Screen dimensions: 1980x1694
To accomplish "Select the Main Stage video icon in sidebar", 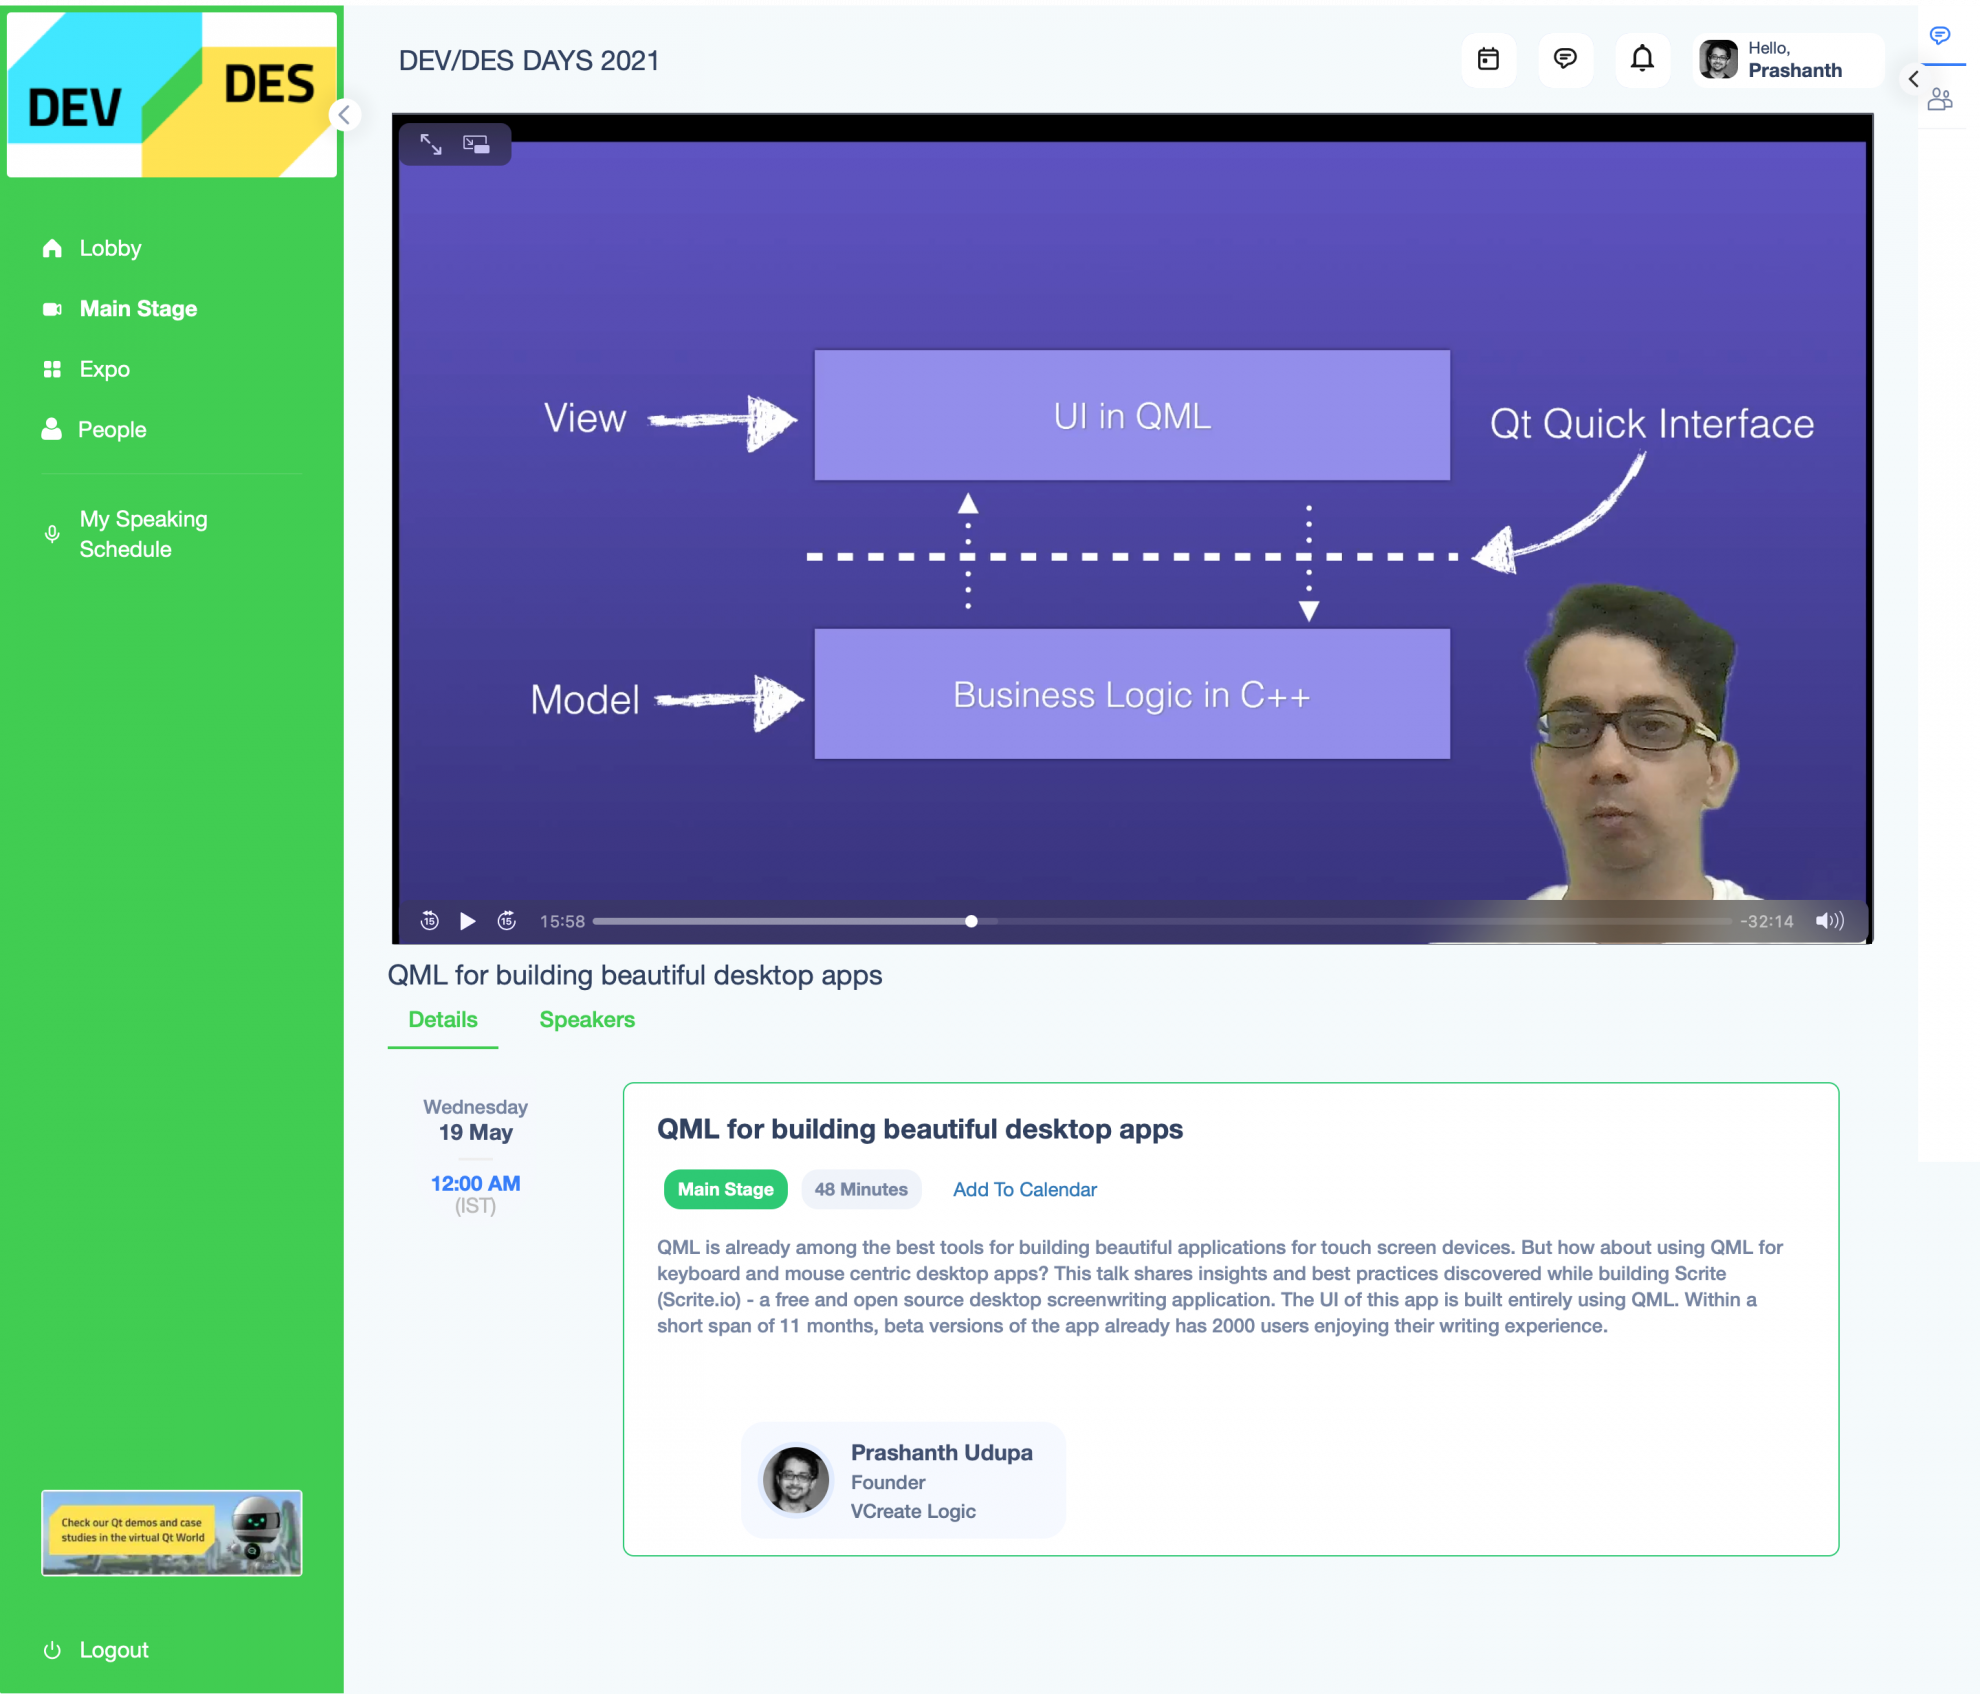I will [x=53, y=308].
